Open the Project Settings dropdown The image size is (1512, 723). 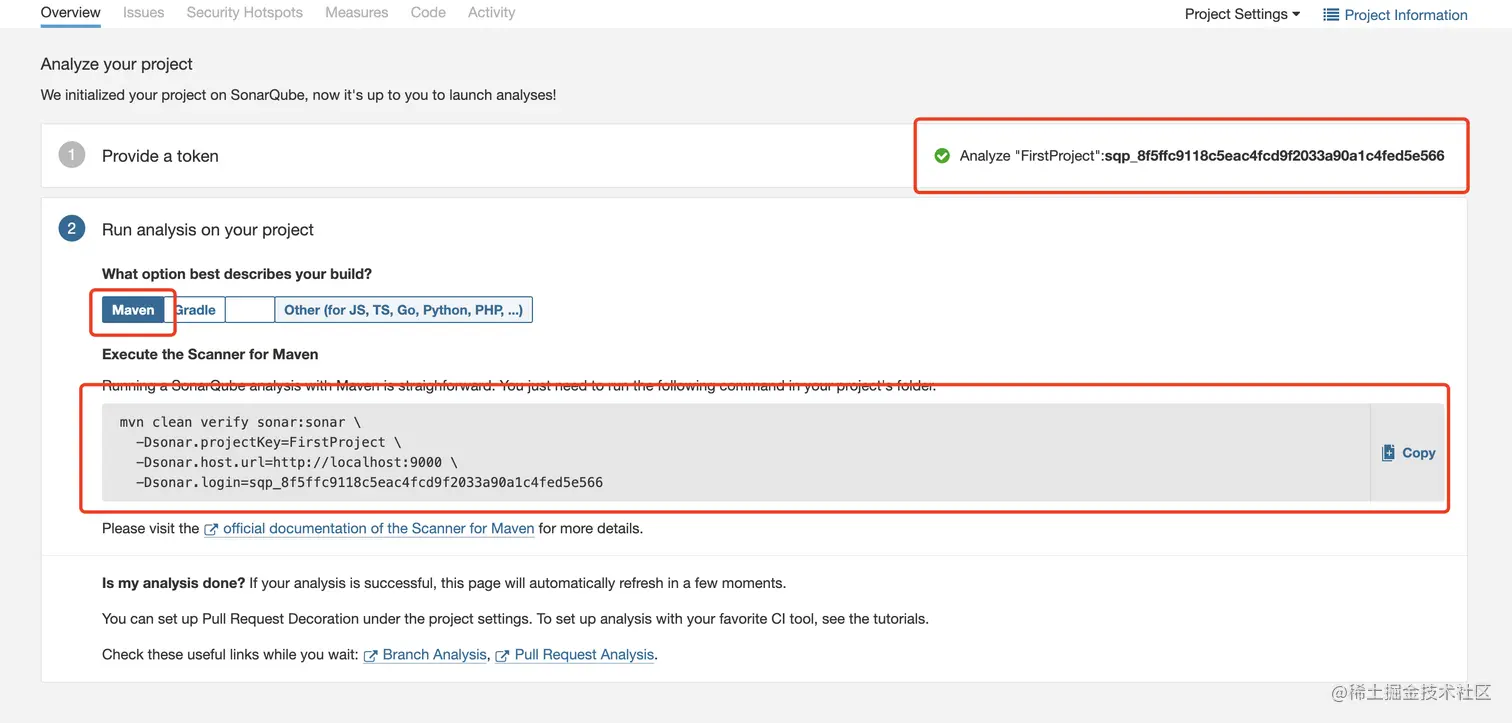[x=1242, y=14]
